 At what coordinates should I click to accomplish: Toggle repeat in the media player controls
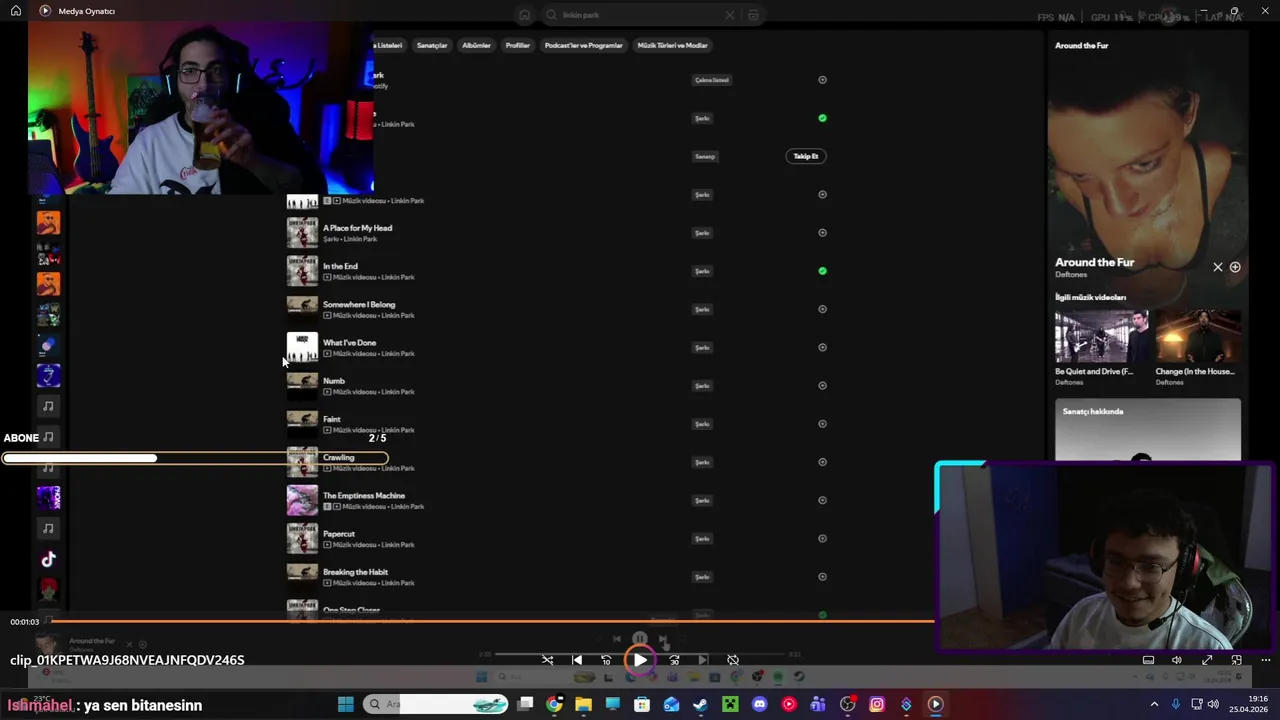tap(733, 660)
